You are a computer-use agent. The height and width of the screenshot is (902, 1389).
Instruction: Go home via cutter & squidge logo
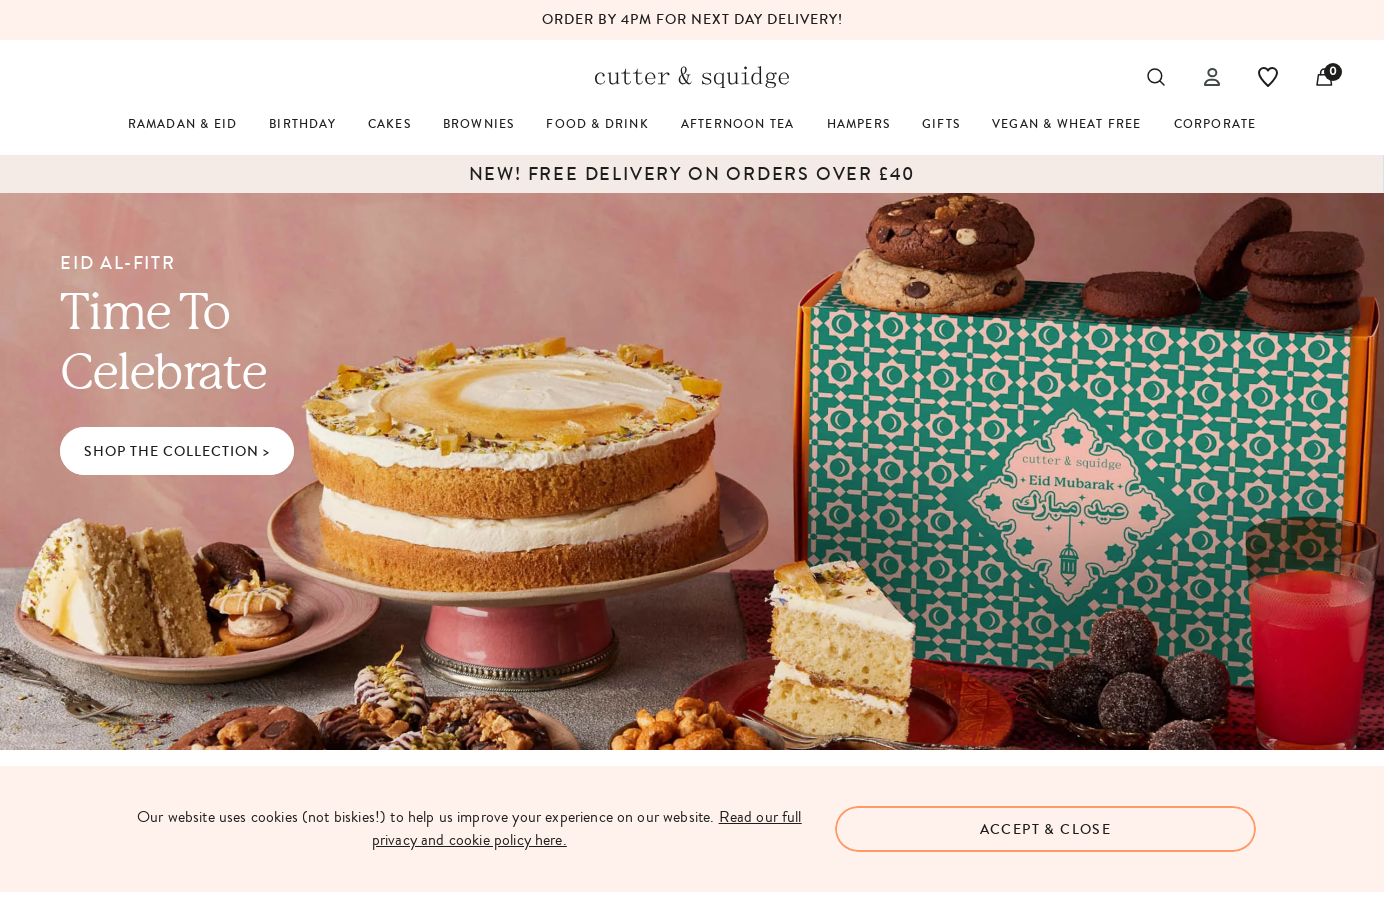click(x=691, y=77)
